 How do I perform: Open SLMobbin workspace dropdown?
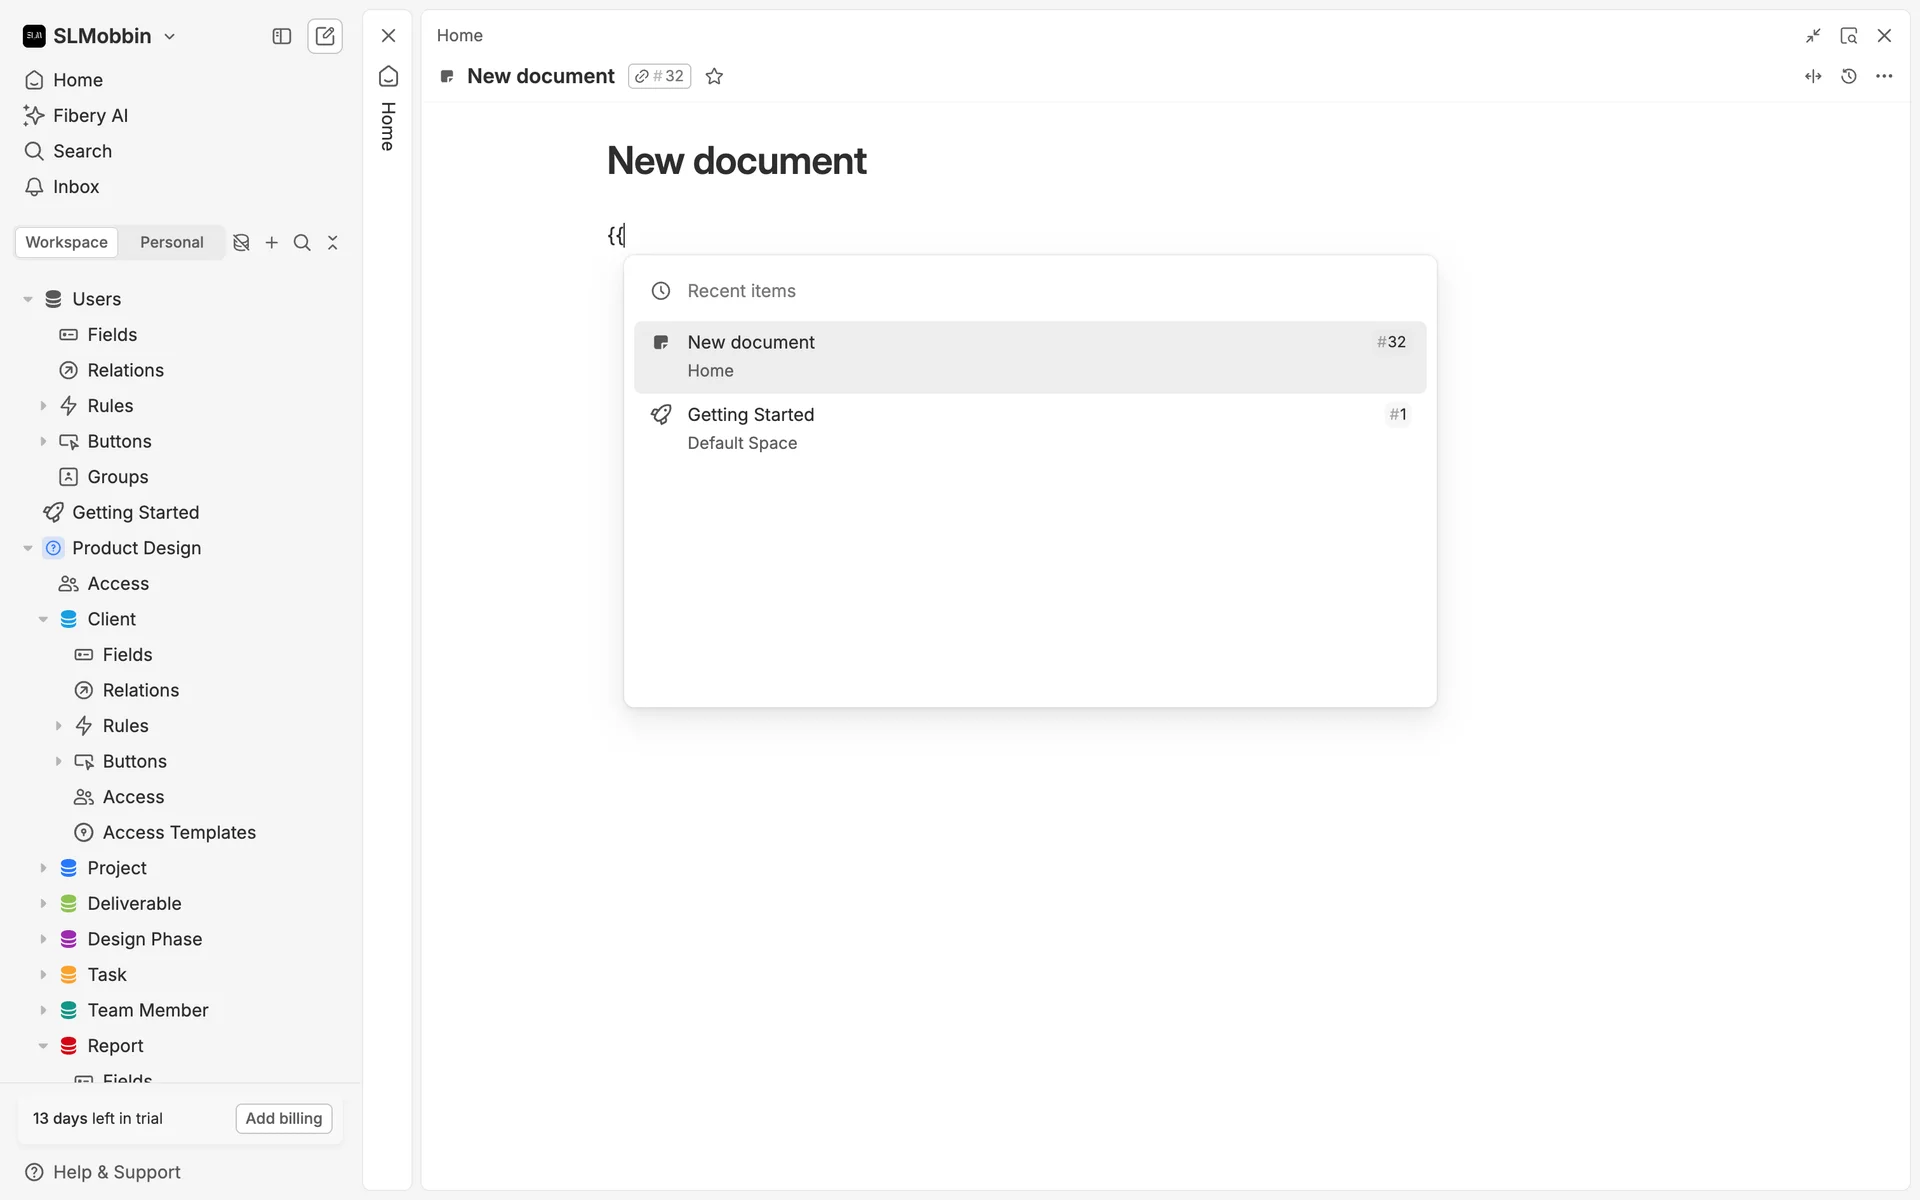click(x=100, y=36)
